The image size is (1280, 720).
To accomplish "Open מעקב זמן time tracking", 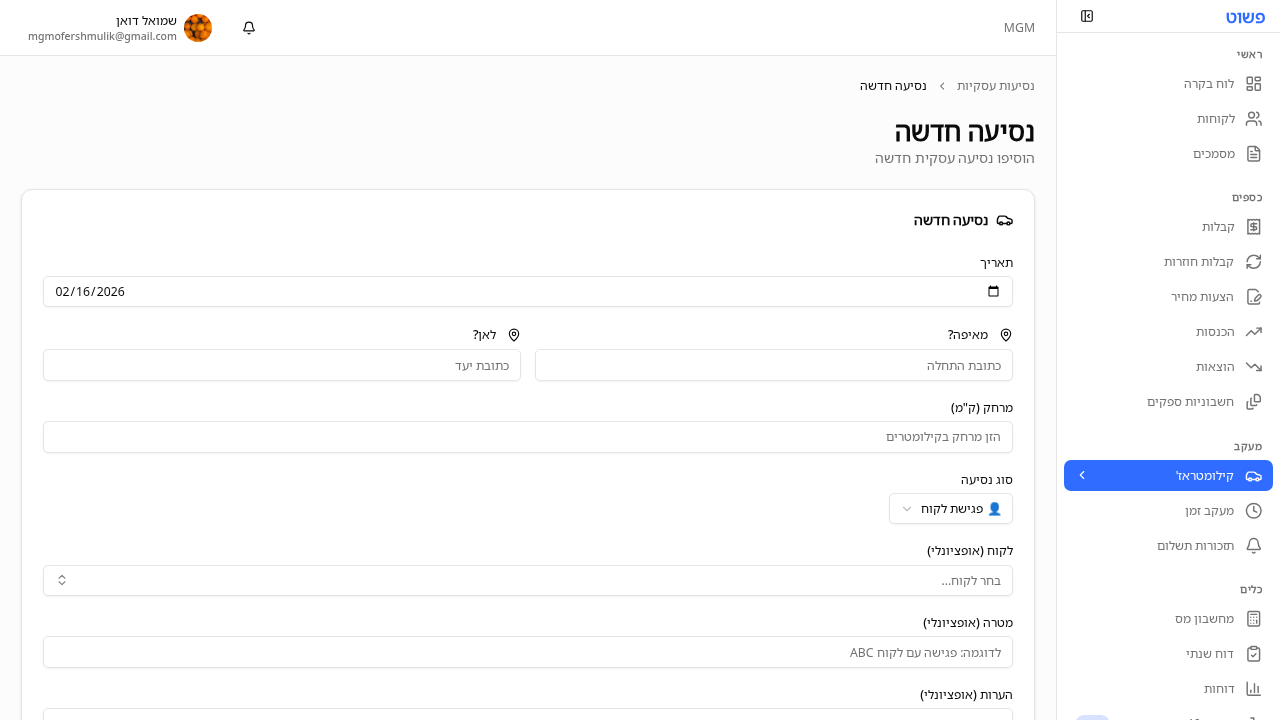I will click(x=1254, y=510).
